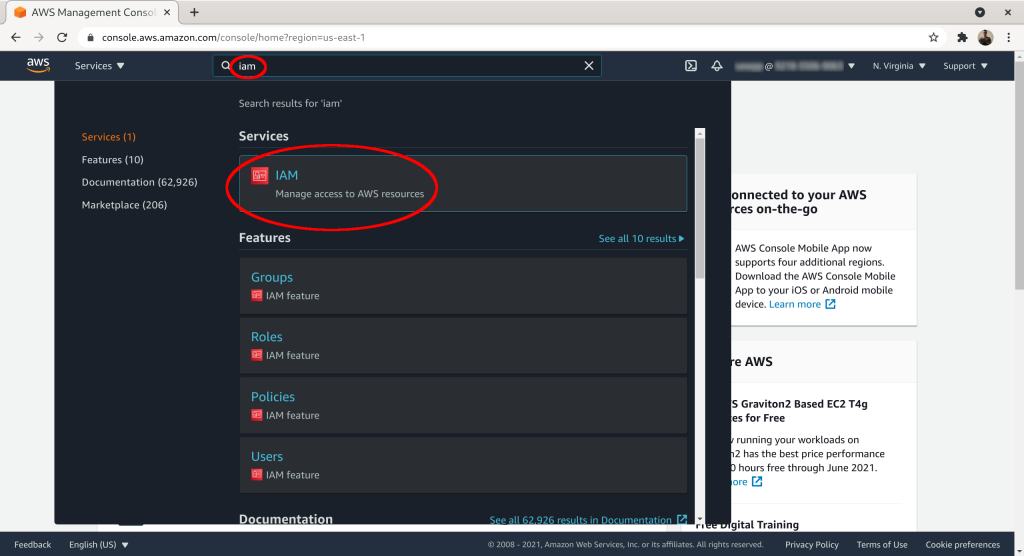1024x556 pixels.
Task: Click See all 10 results link
Action: [x=641, y=238]
